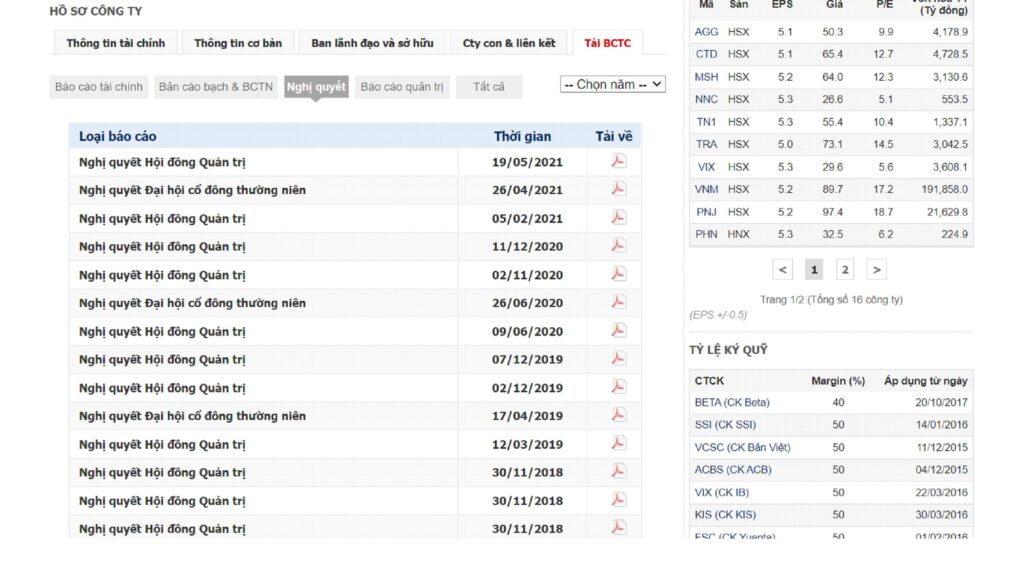Open NNC stock ticker link

pos(706,99)
